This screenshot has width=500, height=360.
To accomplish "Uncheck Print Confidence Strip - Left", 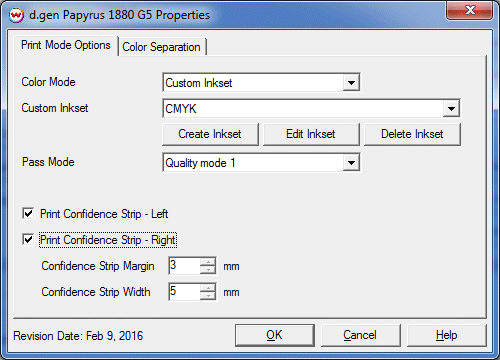I will 28,213.
